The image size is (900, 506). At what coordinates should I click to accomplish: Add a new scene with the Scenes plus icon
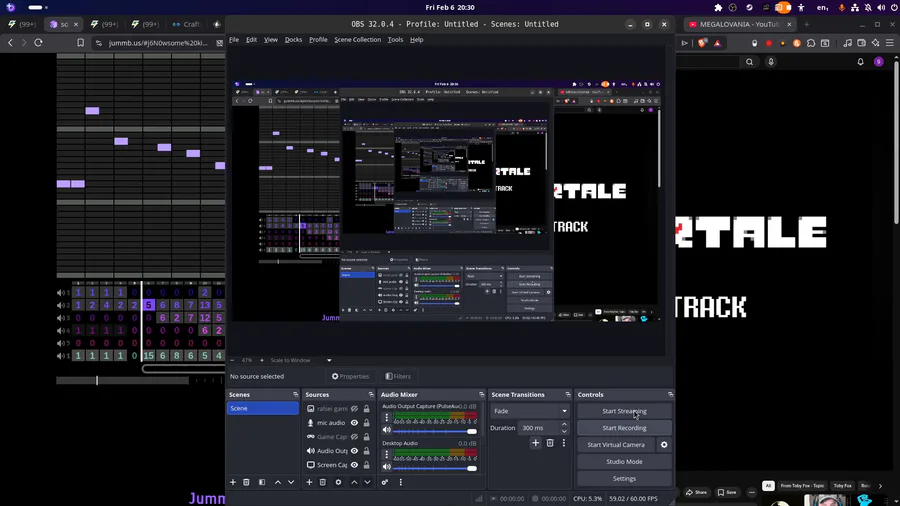233,482
